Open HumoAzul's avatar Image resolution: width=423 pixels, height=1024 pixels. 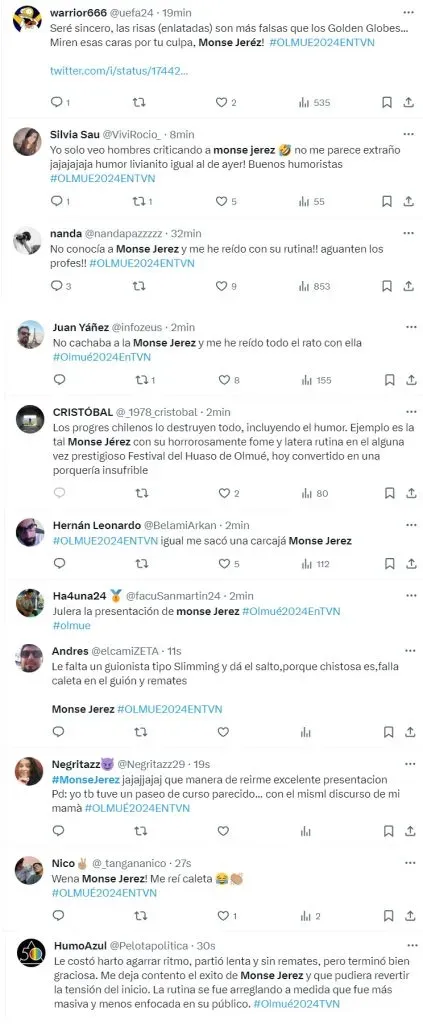[x=31, y=953]
